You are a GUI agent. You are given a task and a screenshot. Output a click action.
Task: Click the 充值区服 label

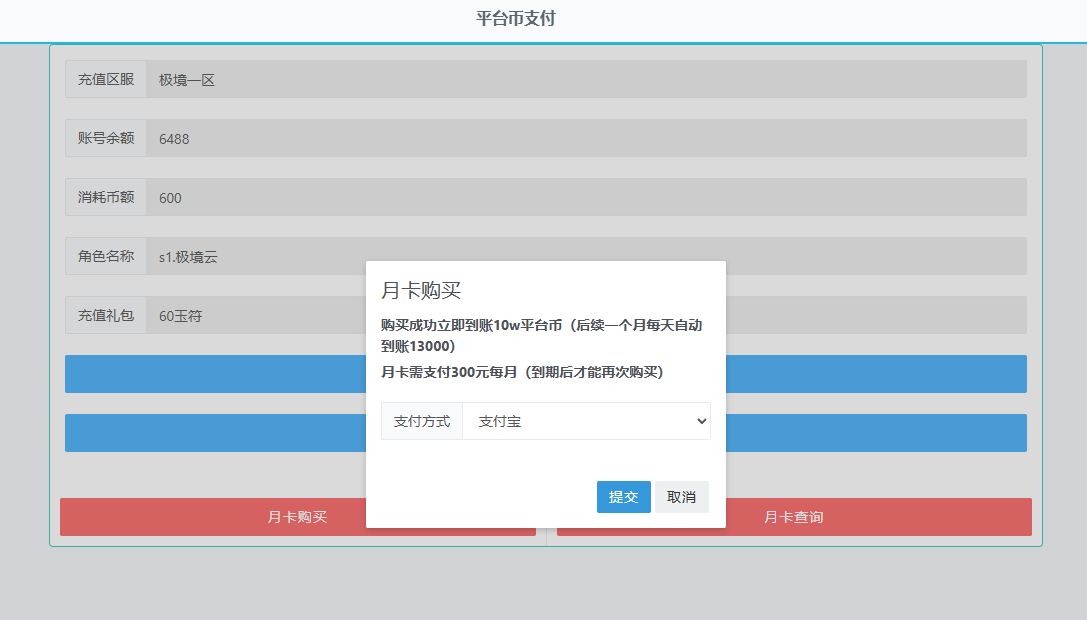pyautogui.click(x=106, y=80)
